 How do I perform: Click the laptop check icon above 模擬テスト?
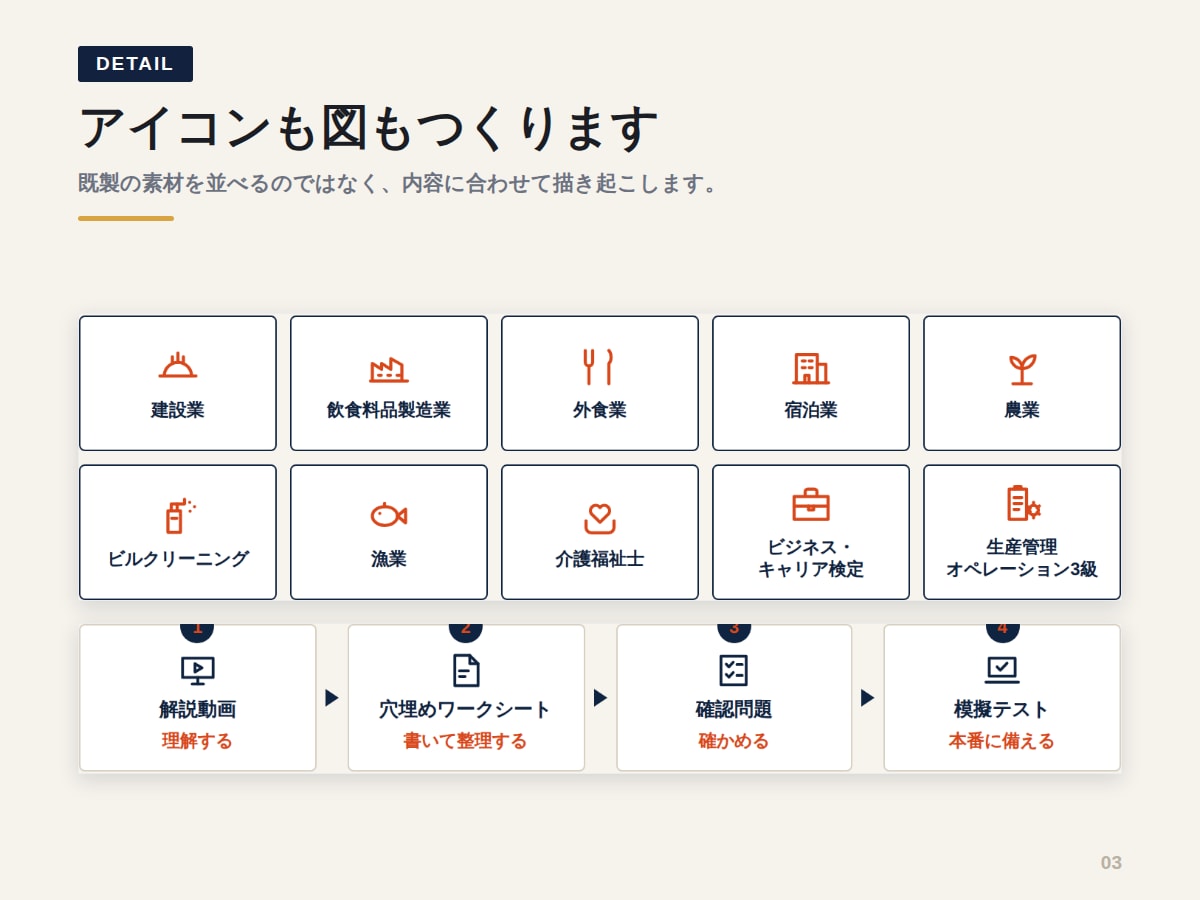click(1002, 670)
